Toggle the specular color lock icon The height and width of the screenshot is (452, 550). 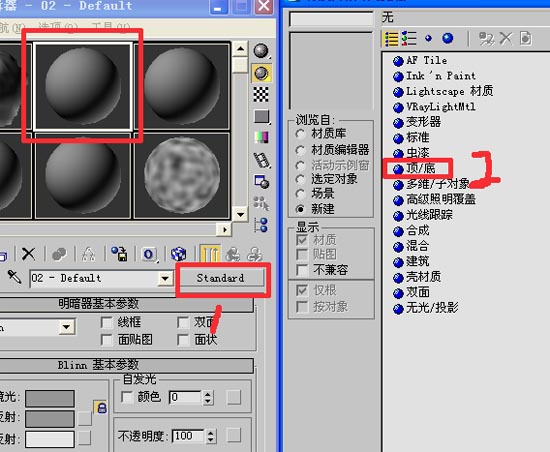pyautogui.click(x=101, y=407)
